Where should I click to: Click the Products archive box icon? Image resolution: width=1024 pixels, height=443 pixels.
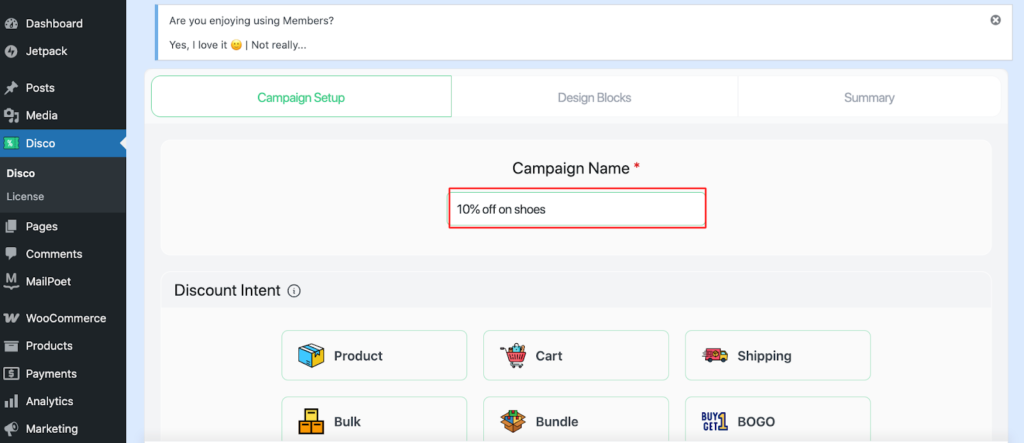coord(11,346)
